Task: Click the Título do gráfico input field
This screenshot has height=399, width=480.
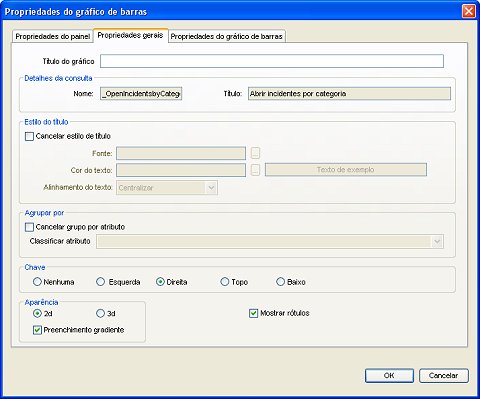Action: (272, 61)
